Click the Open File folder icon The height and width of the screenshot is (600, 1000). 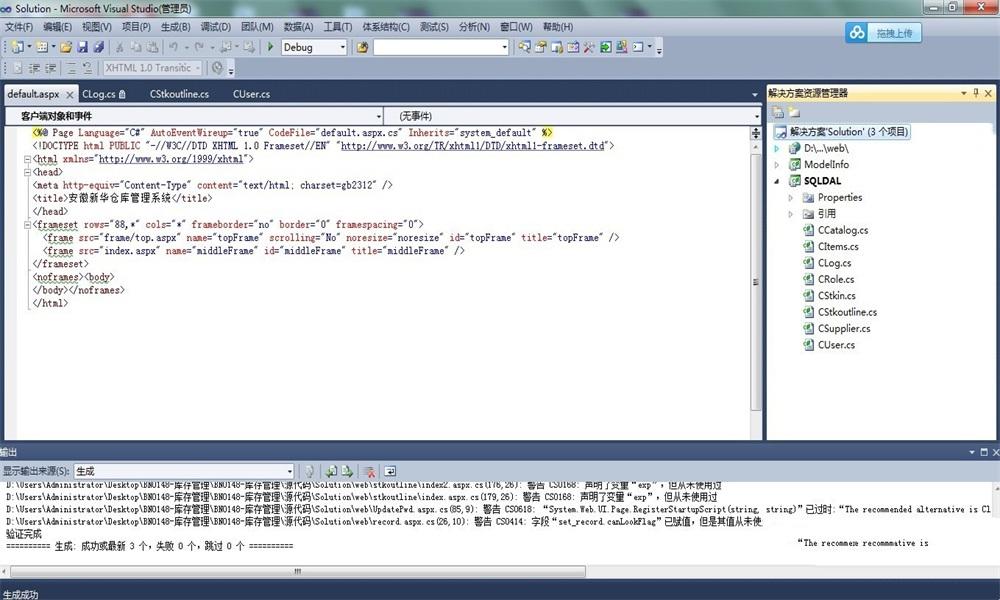66,47
